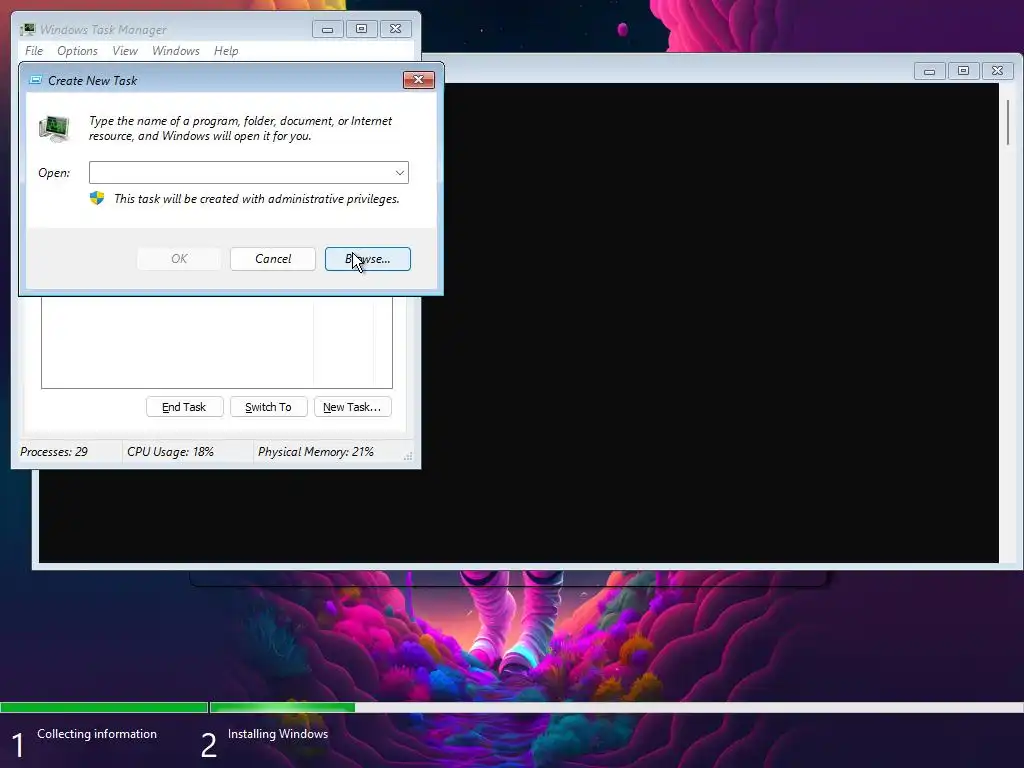The height and width of the screenshot is (768, 1024).
Task: Click the Collecting information progress bar
Action: point(104,707)
